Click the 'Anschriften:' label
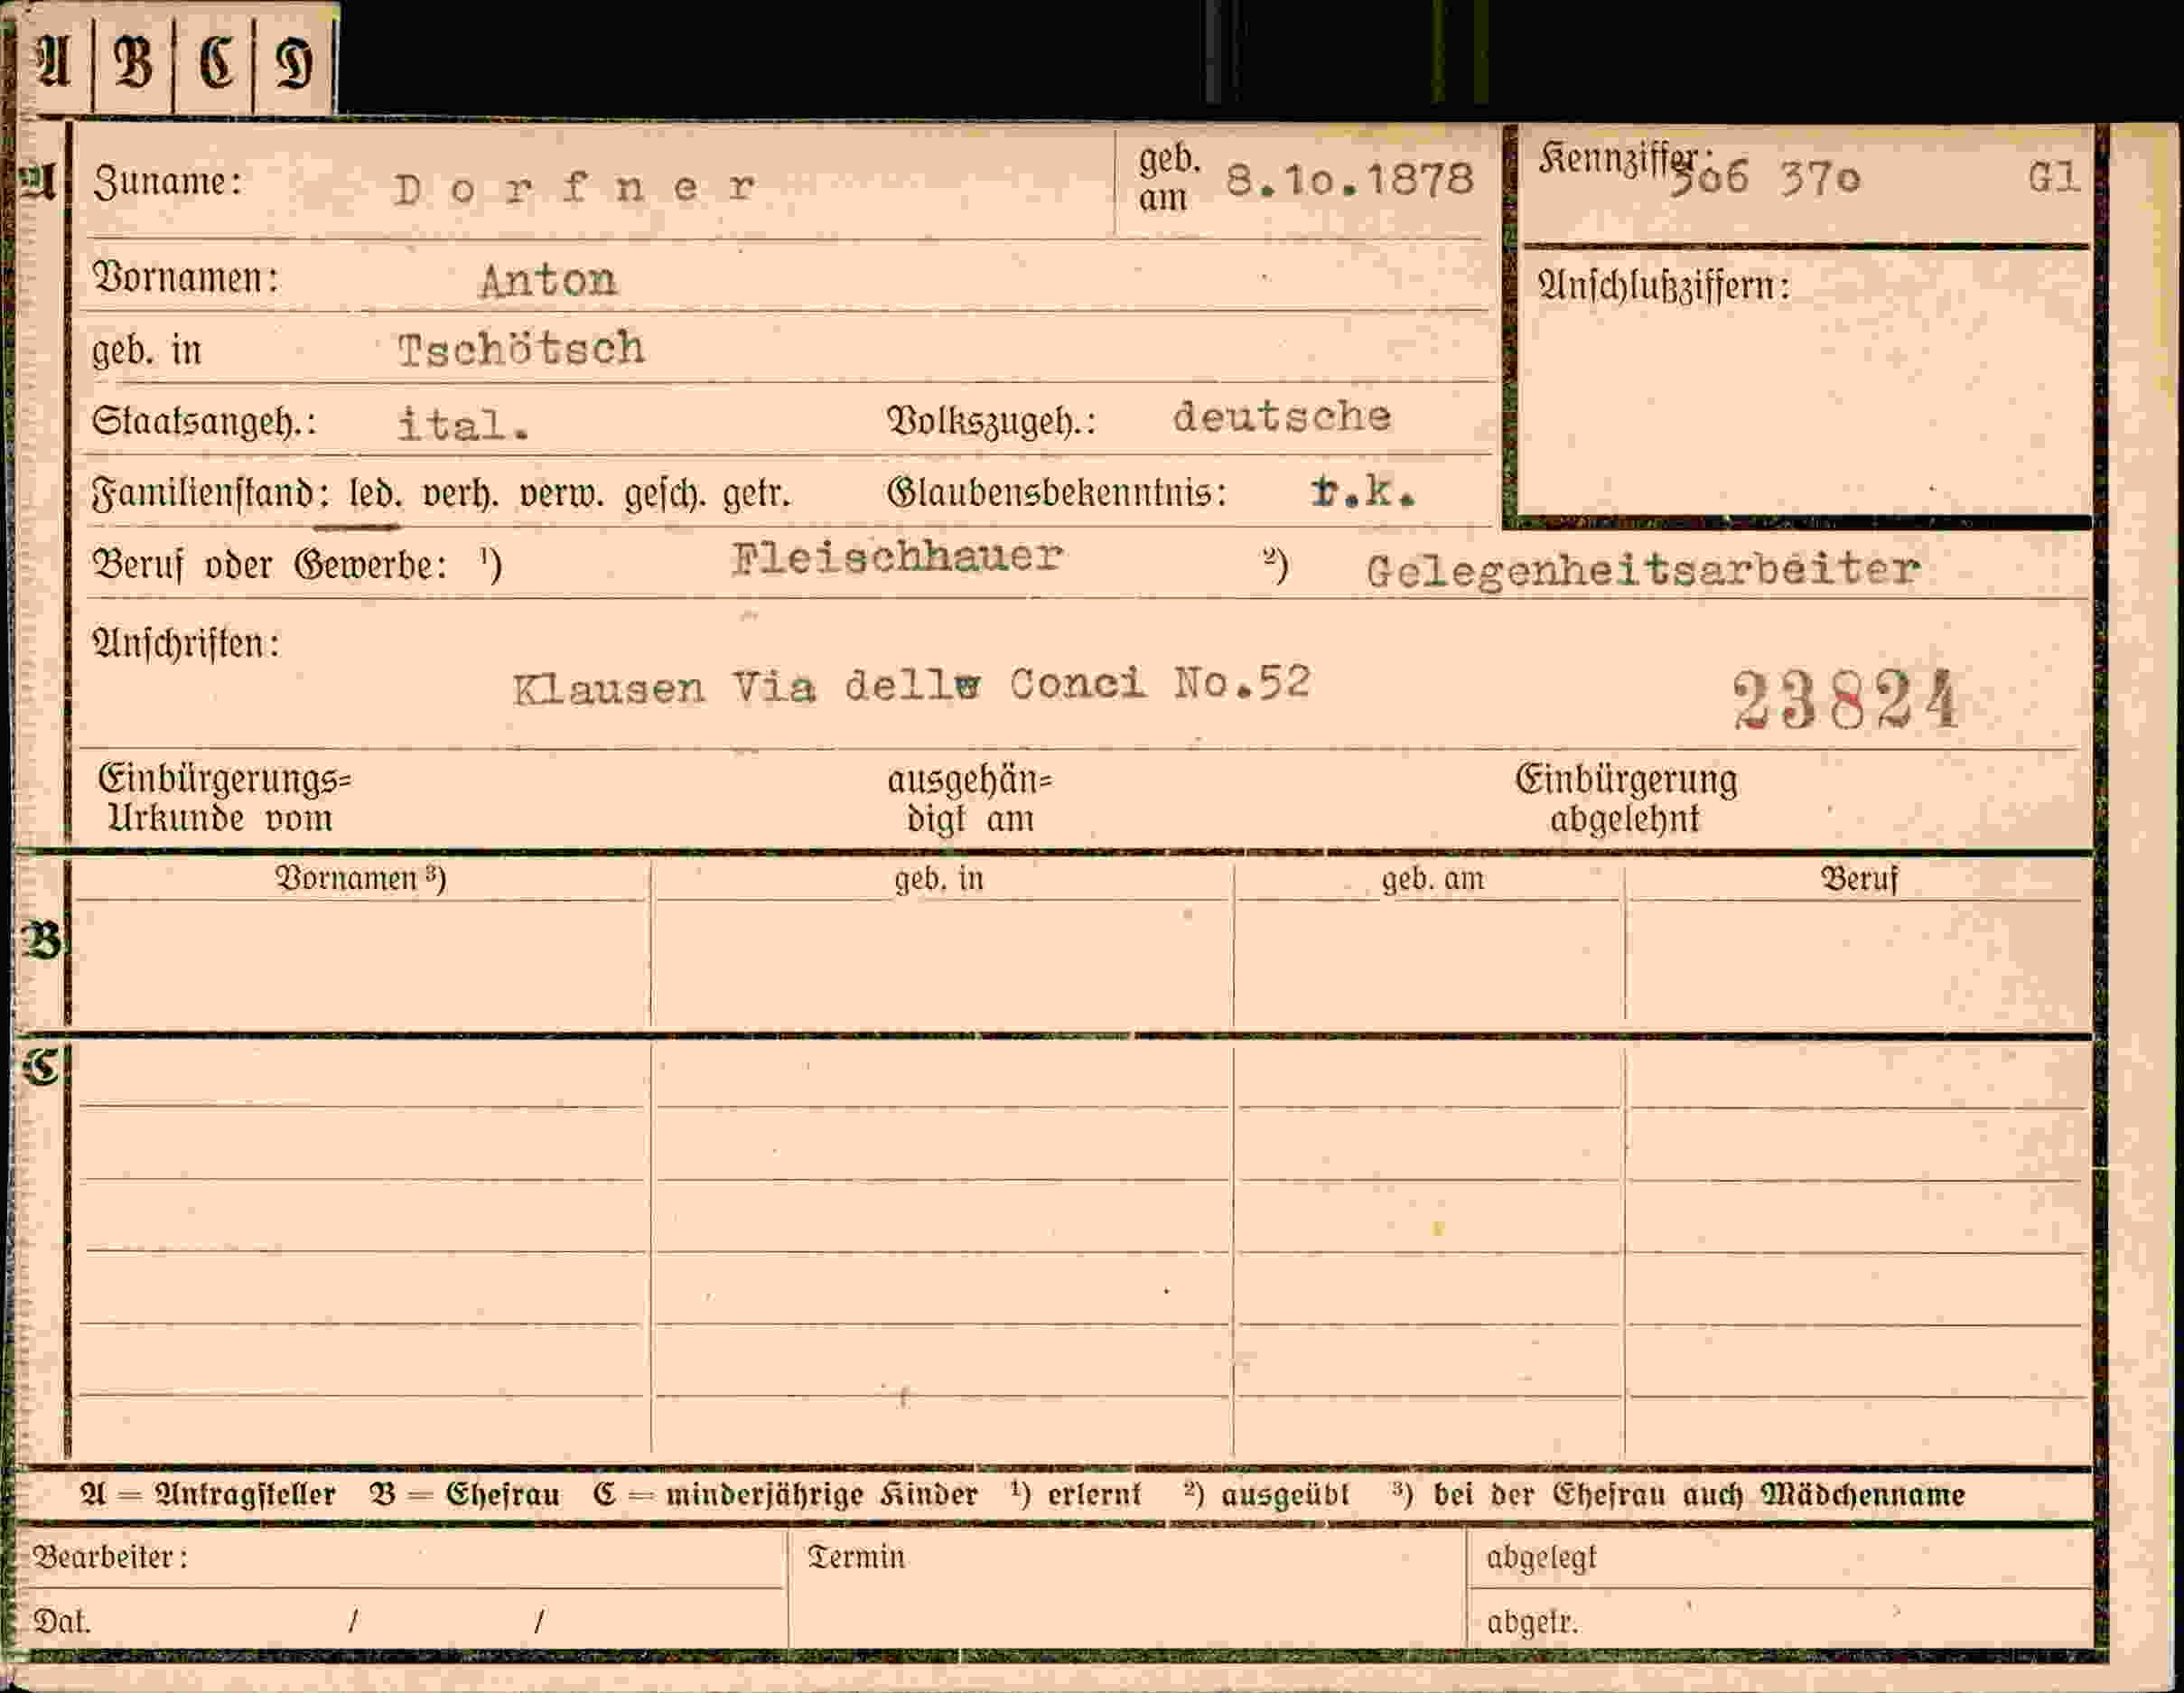The image size is (2184, 1693). point(186,644)
